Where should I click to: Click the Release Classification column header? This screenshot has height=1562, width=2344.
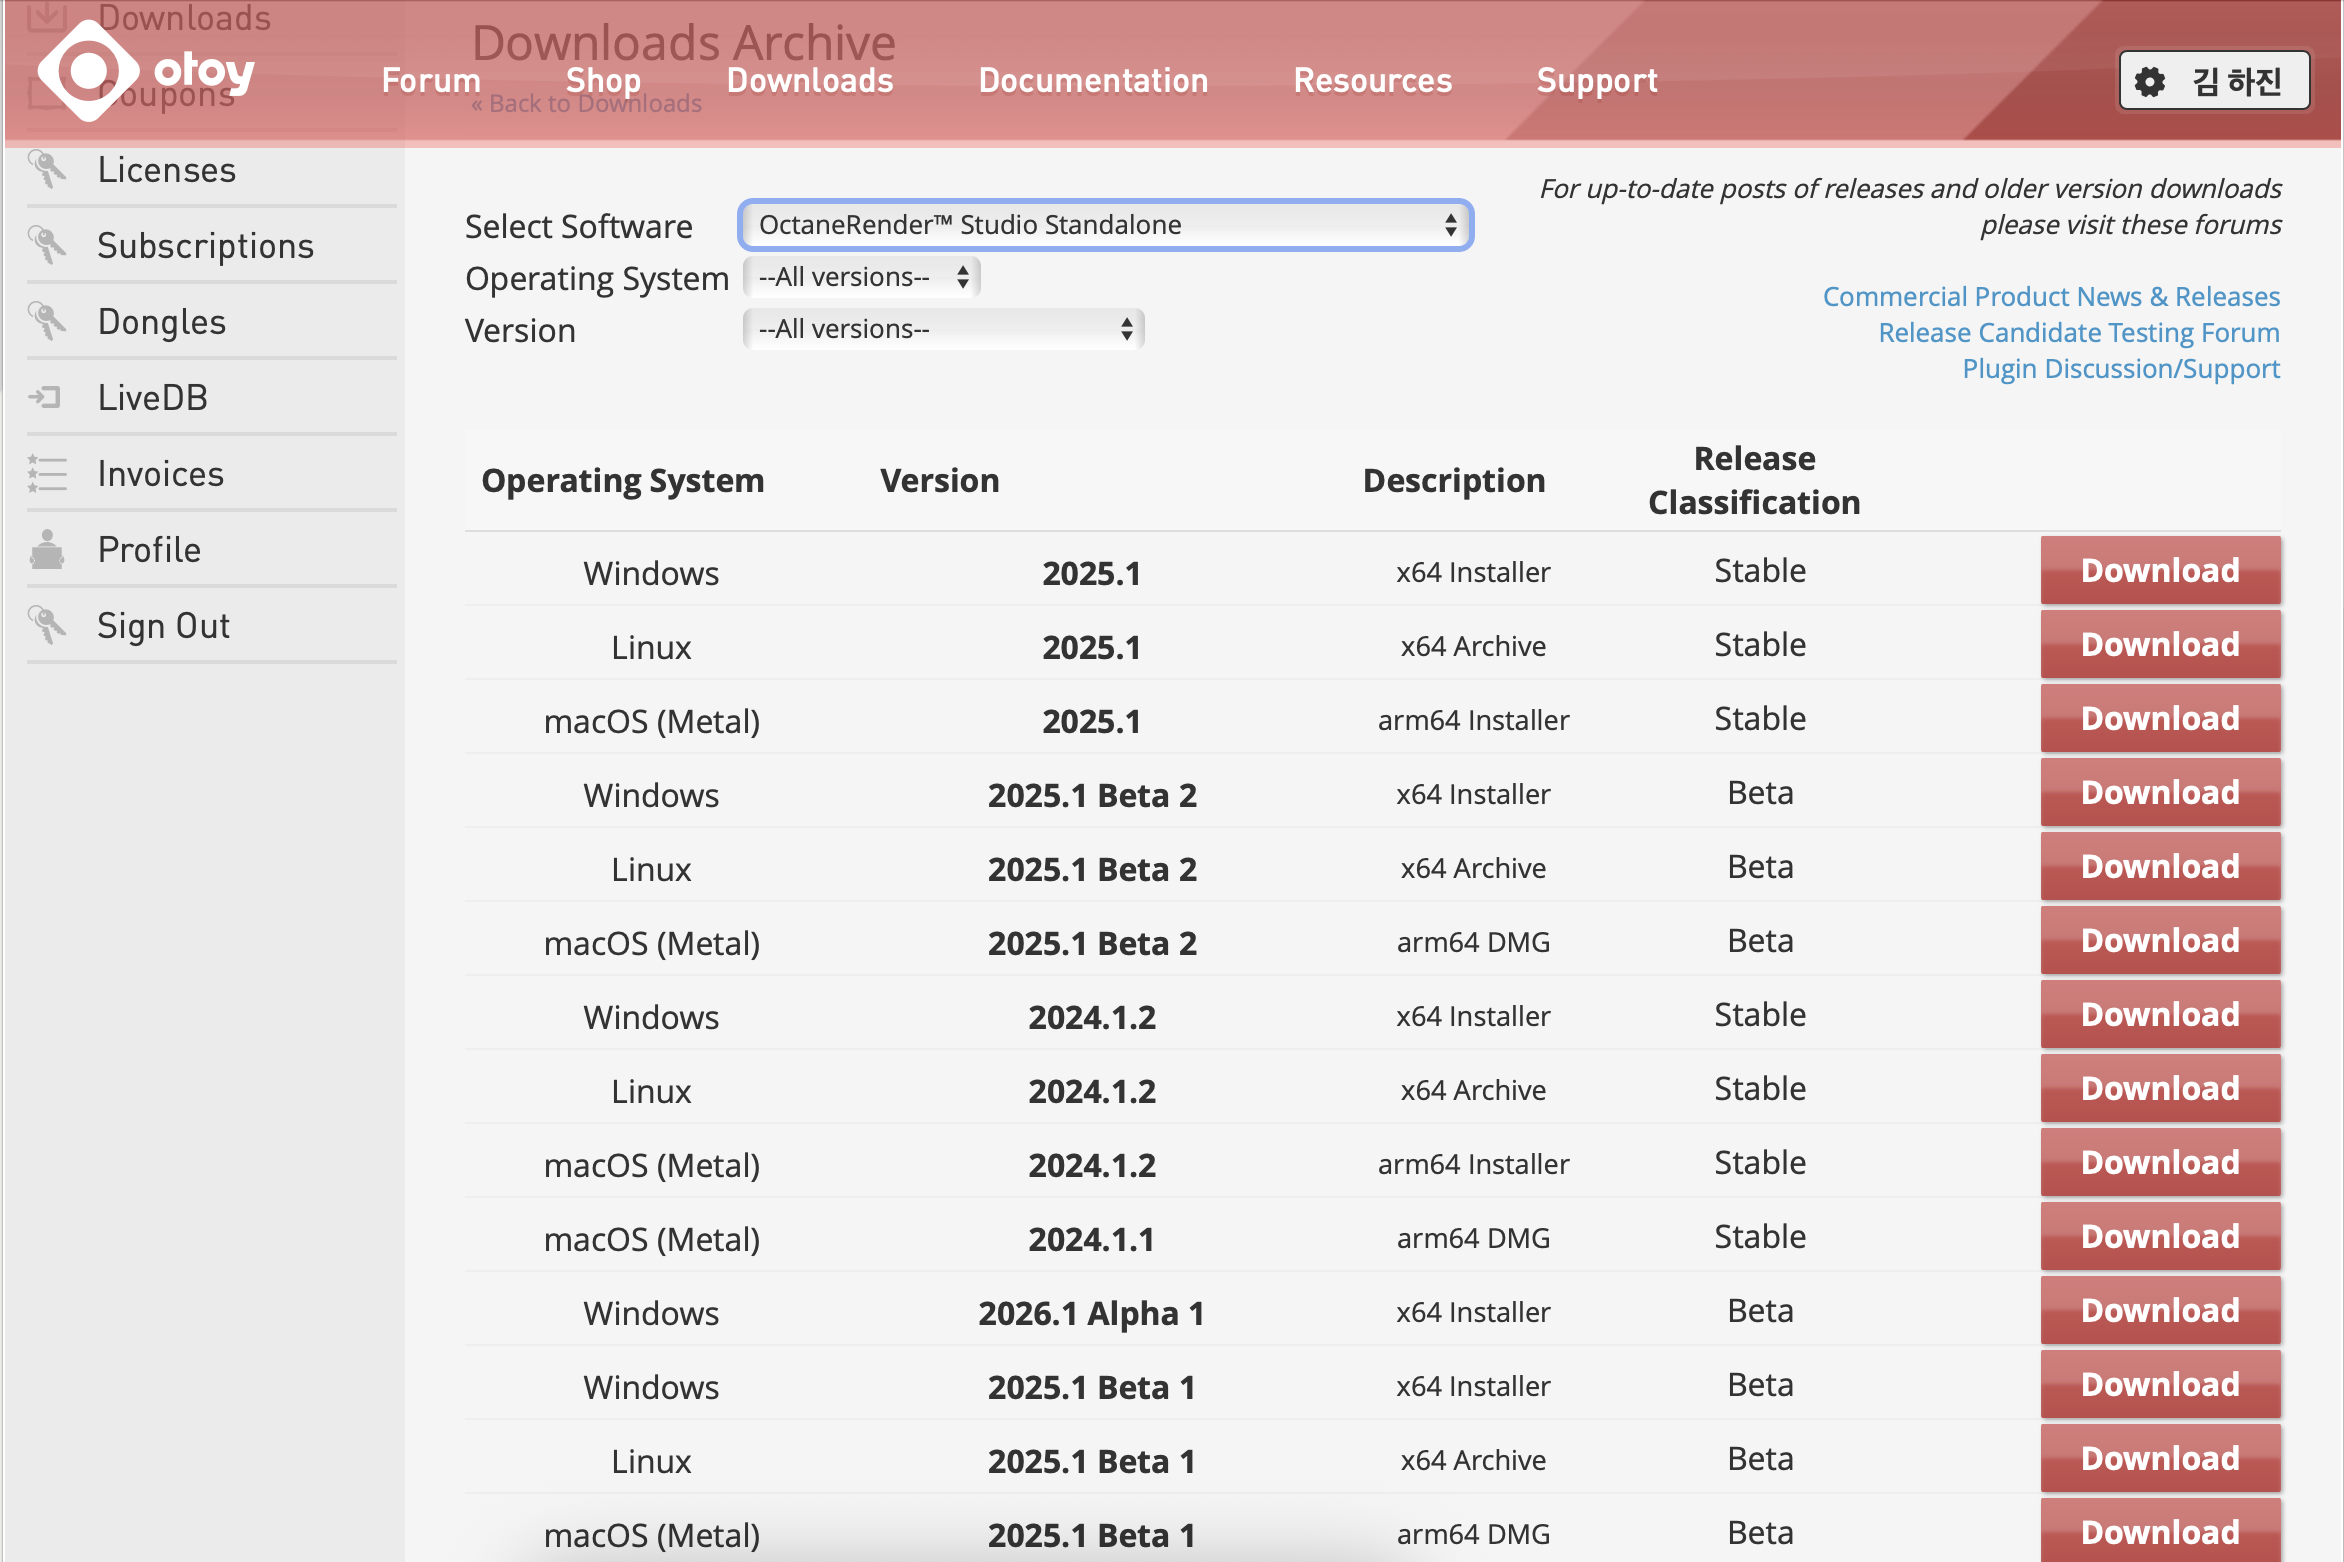point(1754,480)
